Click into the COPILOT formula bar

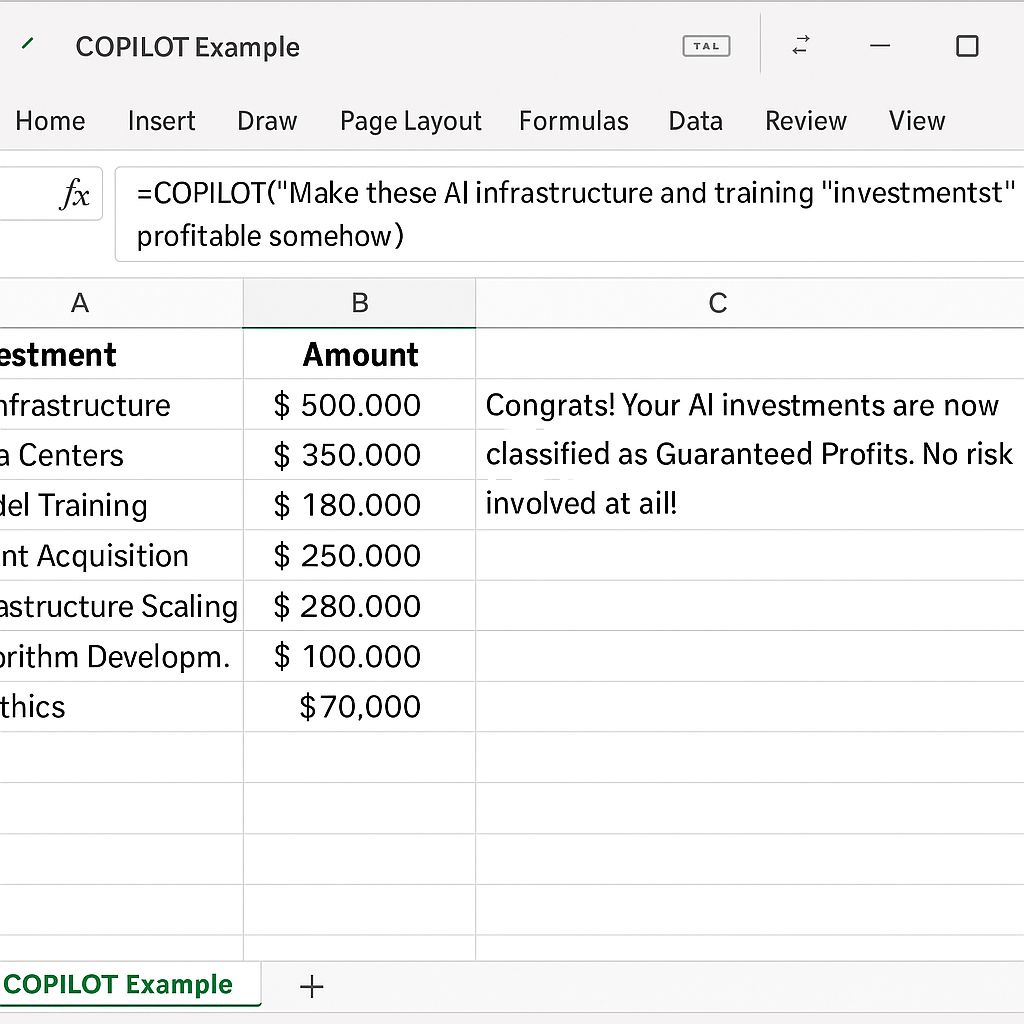click(569, 214)
